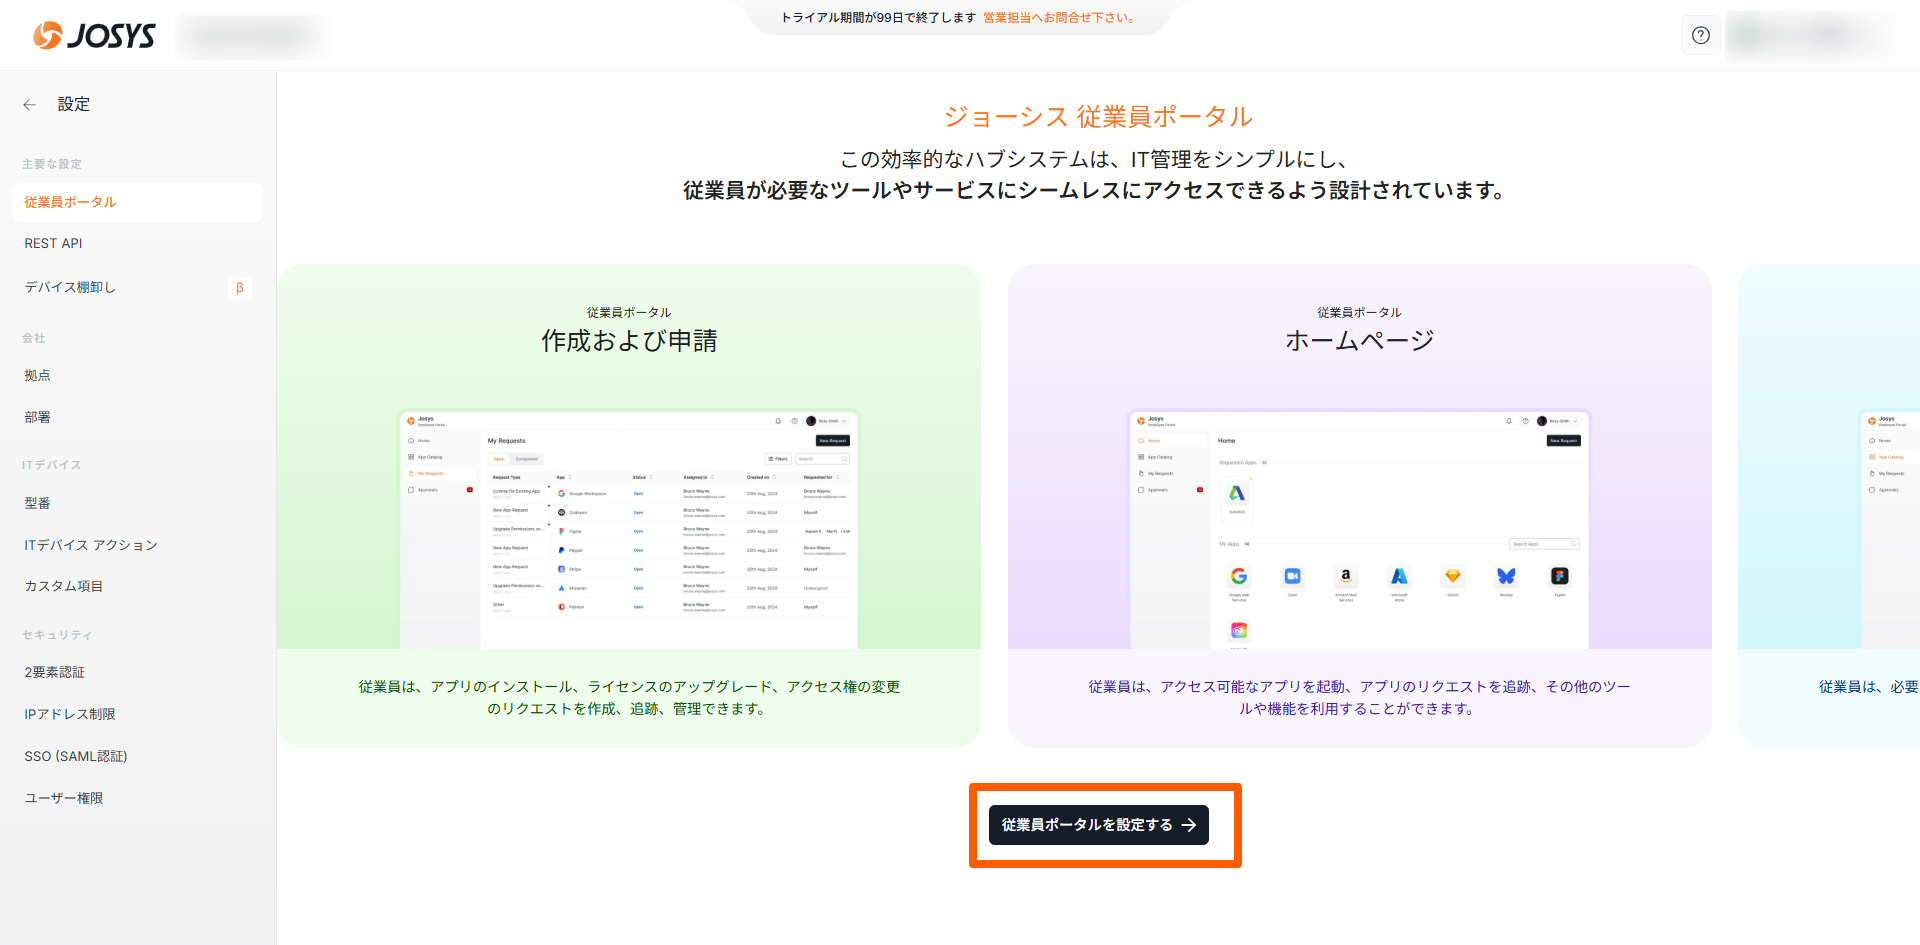Open 型番 settings
The image size is (1920, 945).
click(38, 504)
